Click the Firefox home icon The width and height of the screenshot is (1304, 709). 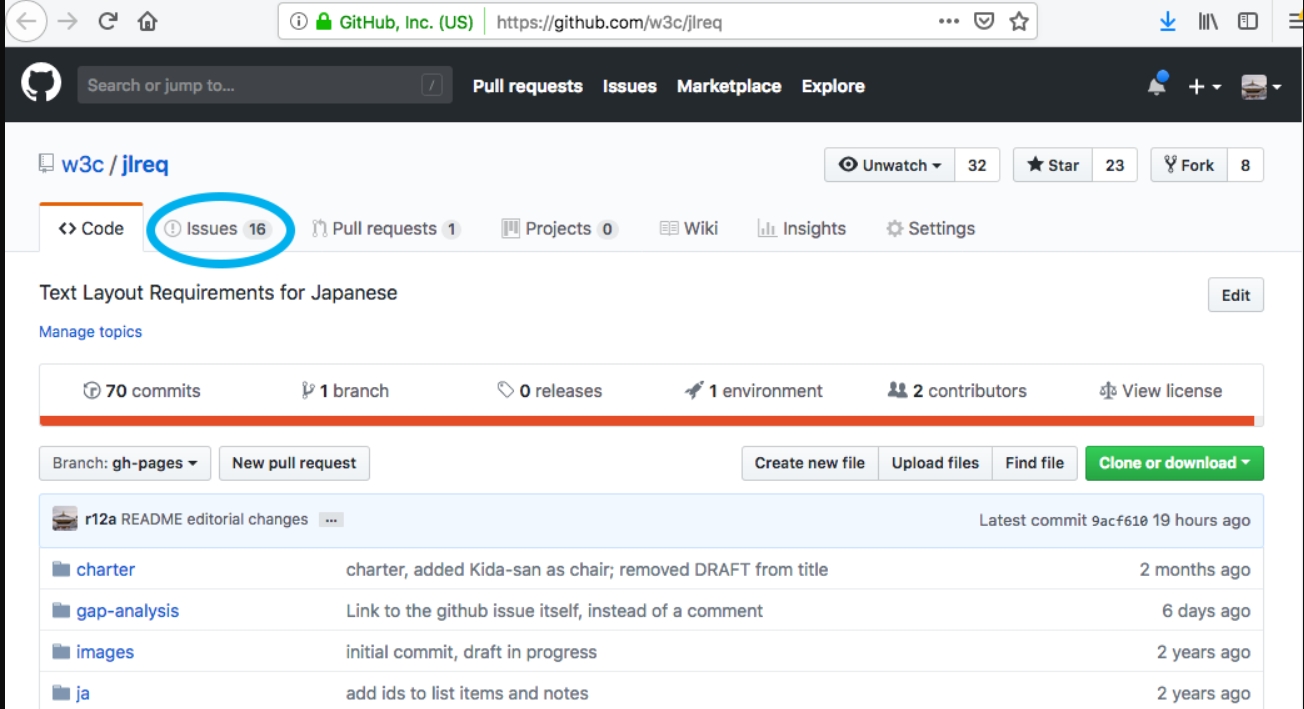[147, 21]
